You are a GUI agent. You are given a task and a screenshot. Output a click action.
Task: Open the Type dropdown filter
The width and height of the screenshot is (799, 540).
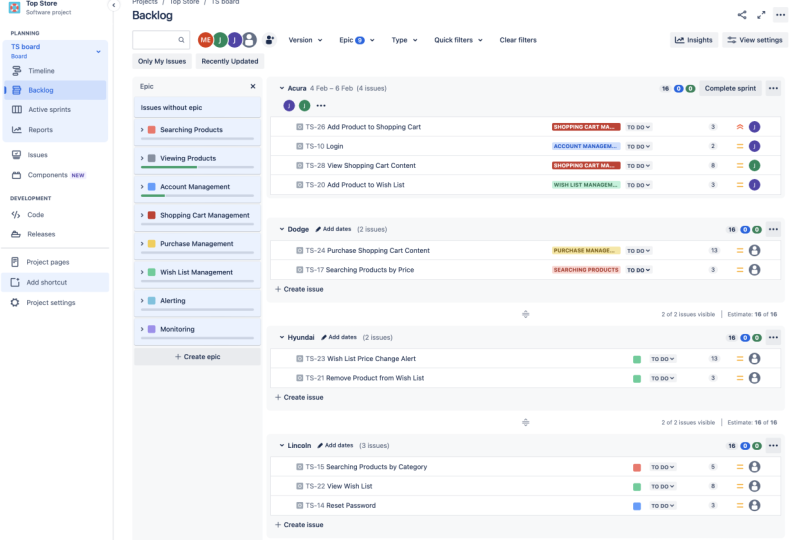[x=404, y=40]
